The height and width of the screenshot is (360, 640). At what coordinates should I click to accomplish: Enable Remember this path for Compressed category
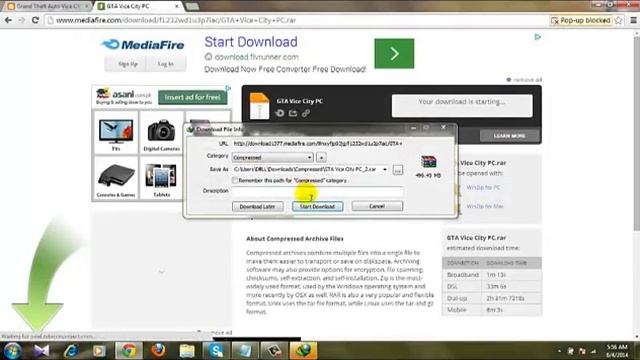pos(235,180)
